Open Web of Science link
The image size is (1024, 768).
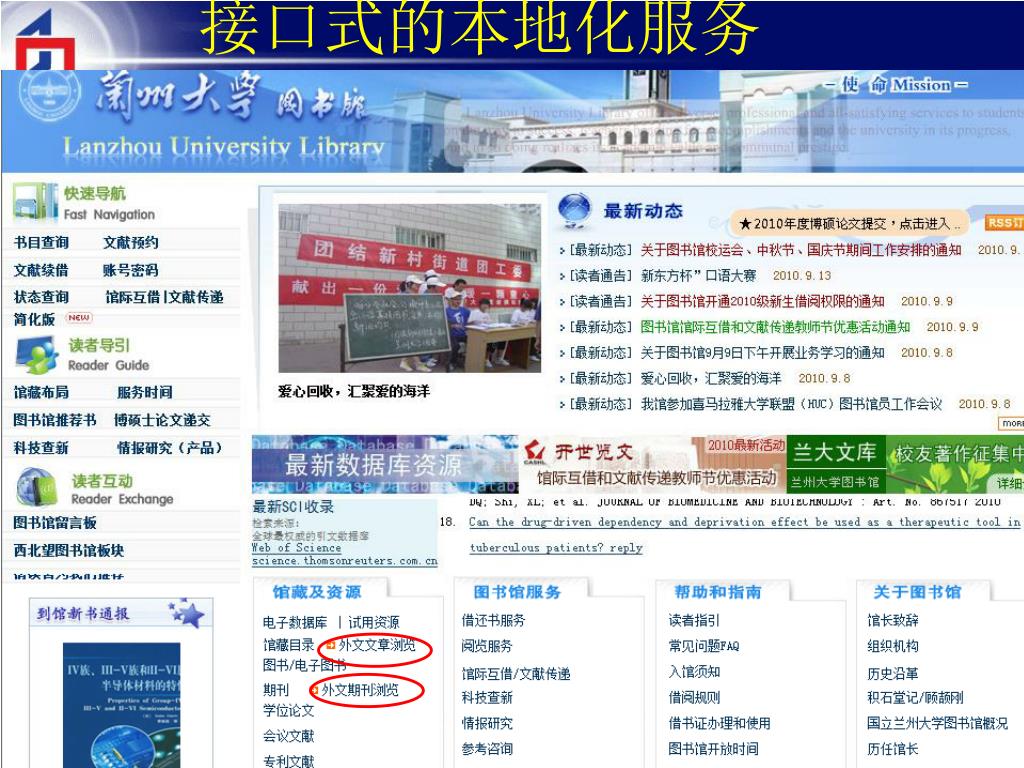pyautogui.click(x=296, y=548)
